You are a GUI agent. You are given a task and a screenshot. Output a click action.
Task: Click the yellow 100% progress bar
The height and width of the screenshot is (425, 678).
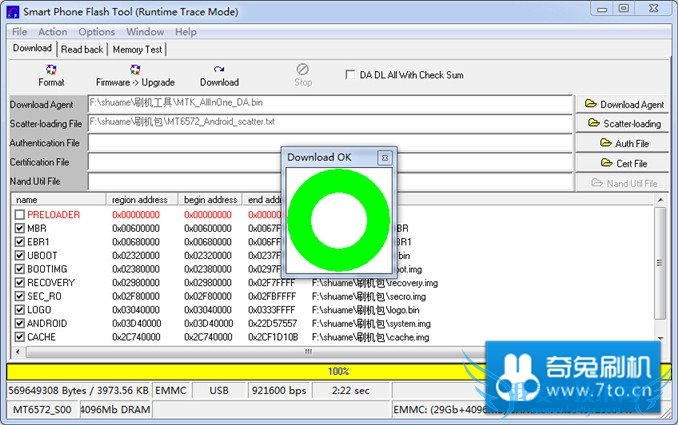339,371
